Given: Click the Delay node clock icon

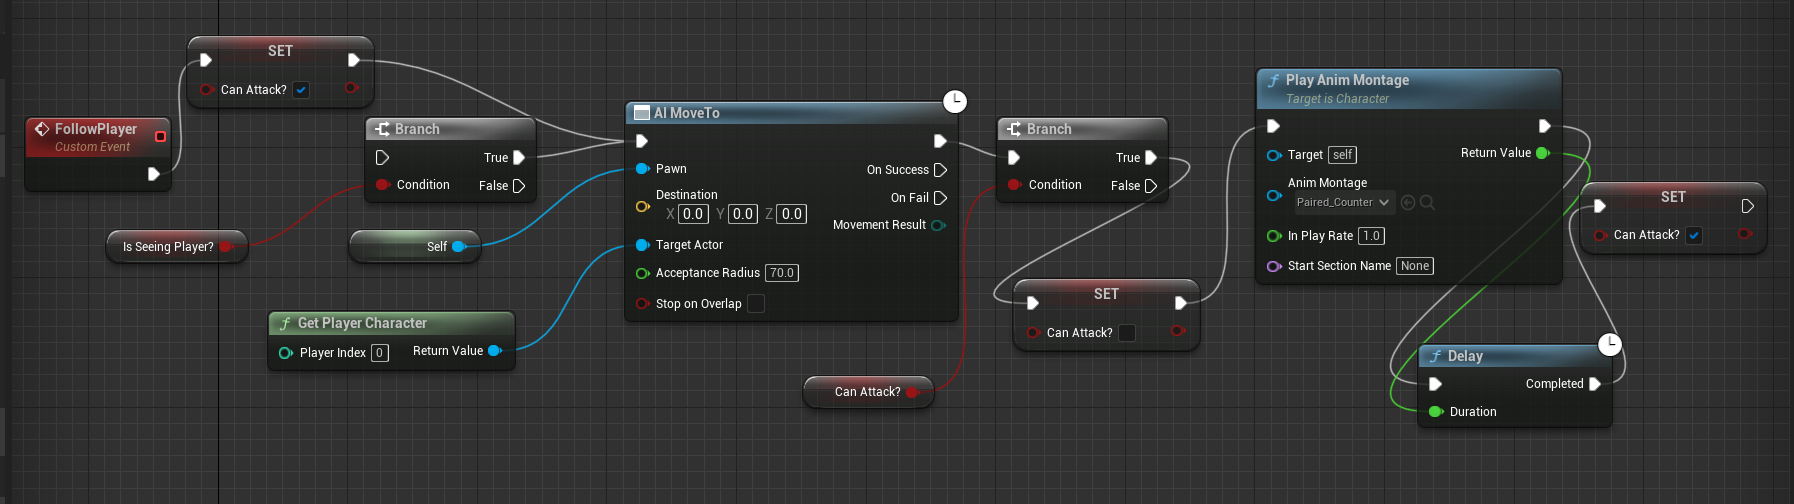Looking at the screenshot, I should pyautogui.click(x=1609, y=345).
